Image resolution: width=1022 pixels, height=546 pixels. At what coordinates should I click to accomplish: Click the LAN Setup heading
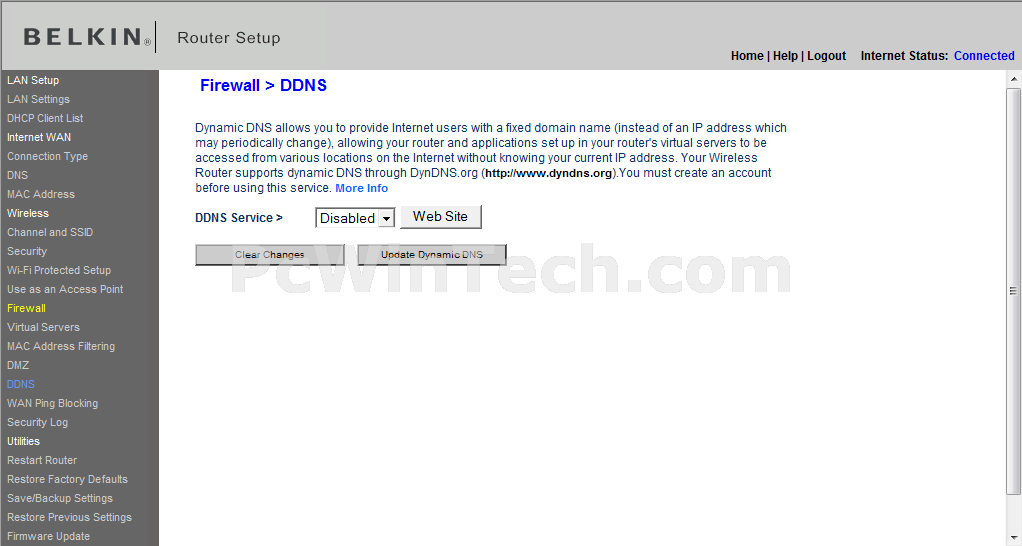click(x=33, y=80)
